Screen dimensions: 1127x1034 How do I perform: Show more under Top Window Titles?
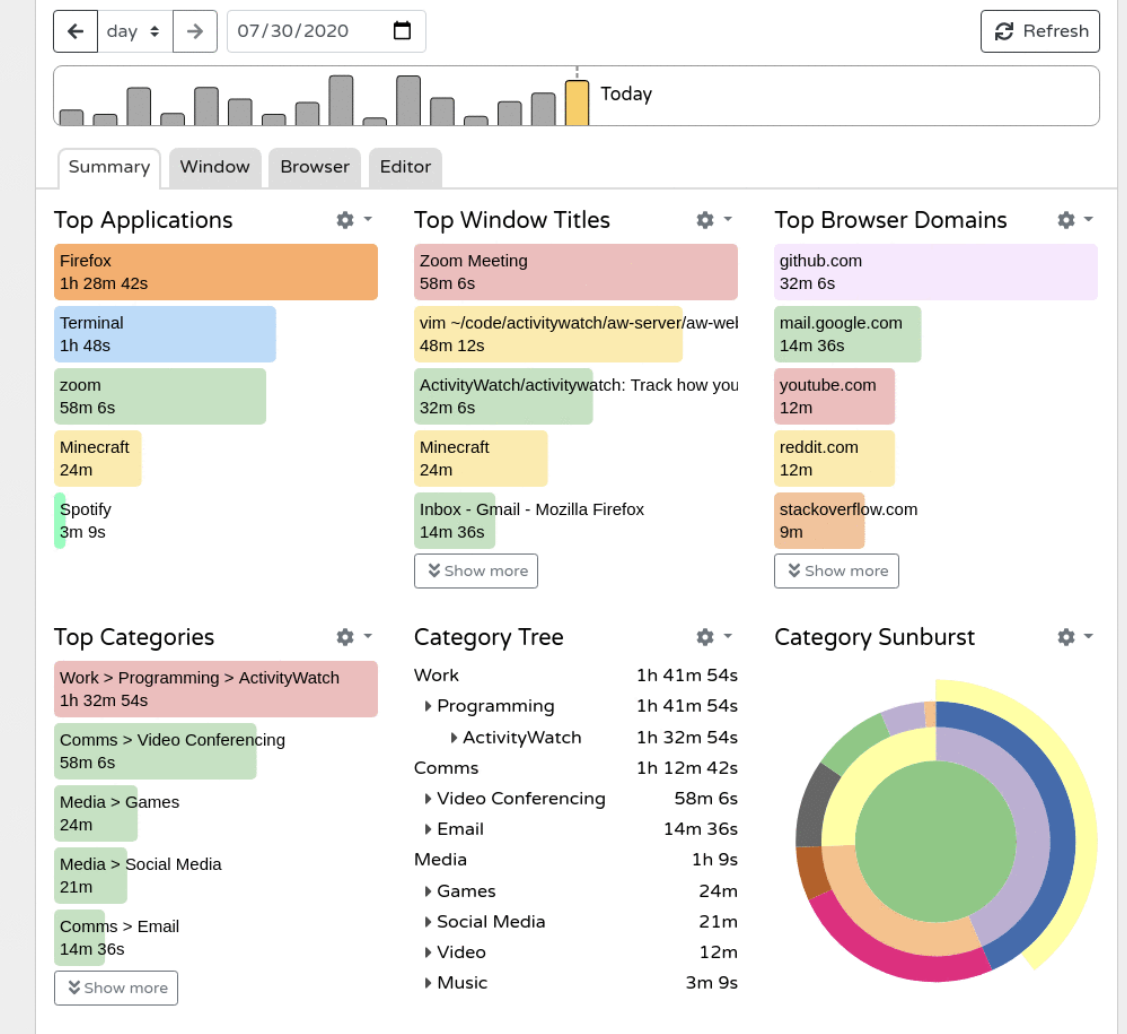tap(476, 571)
